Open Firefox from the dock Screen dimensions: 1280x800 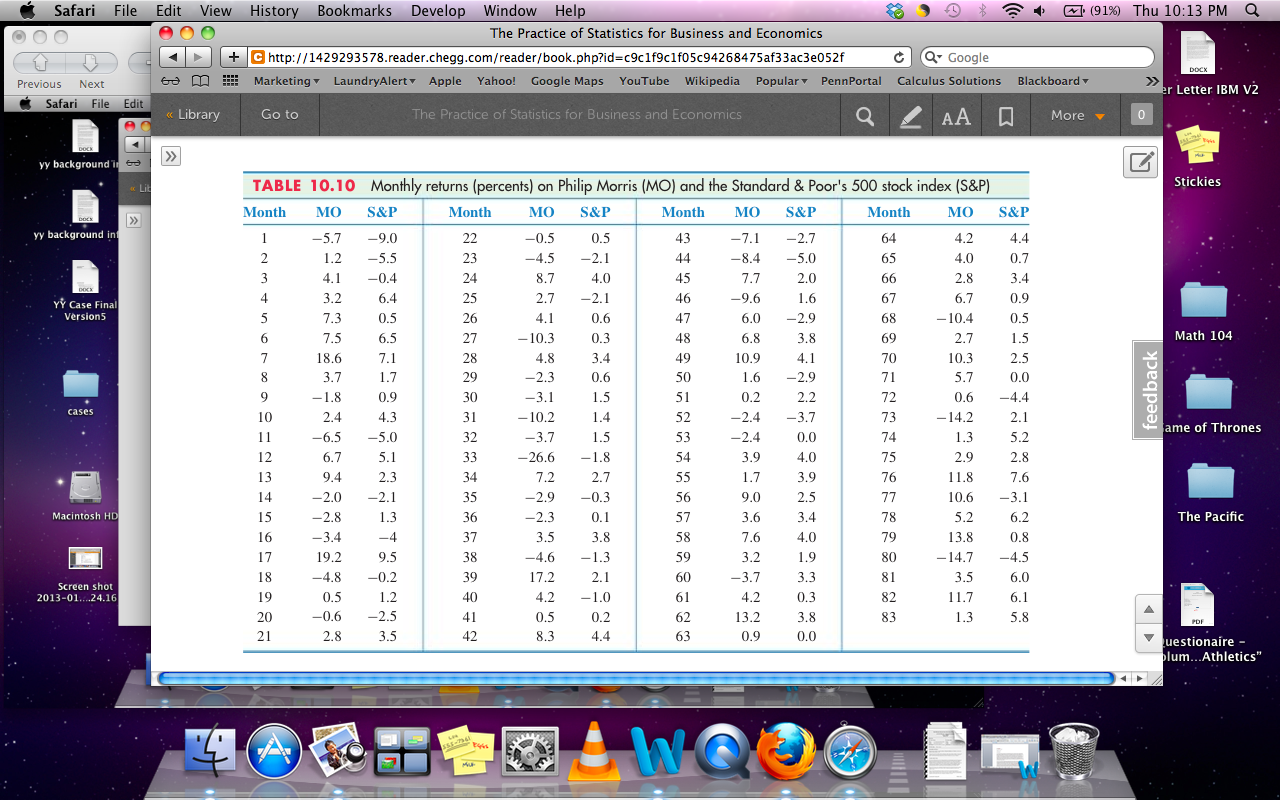click(785, 751)
